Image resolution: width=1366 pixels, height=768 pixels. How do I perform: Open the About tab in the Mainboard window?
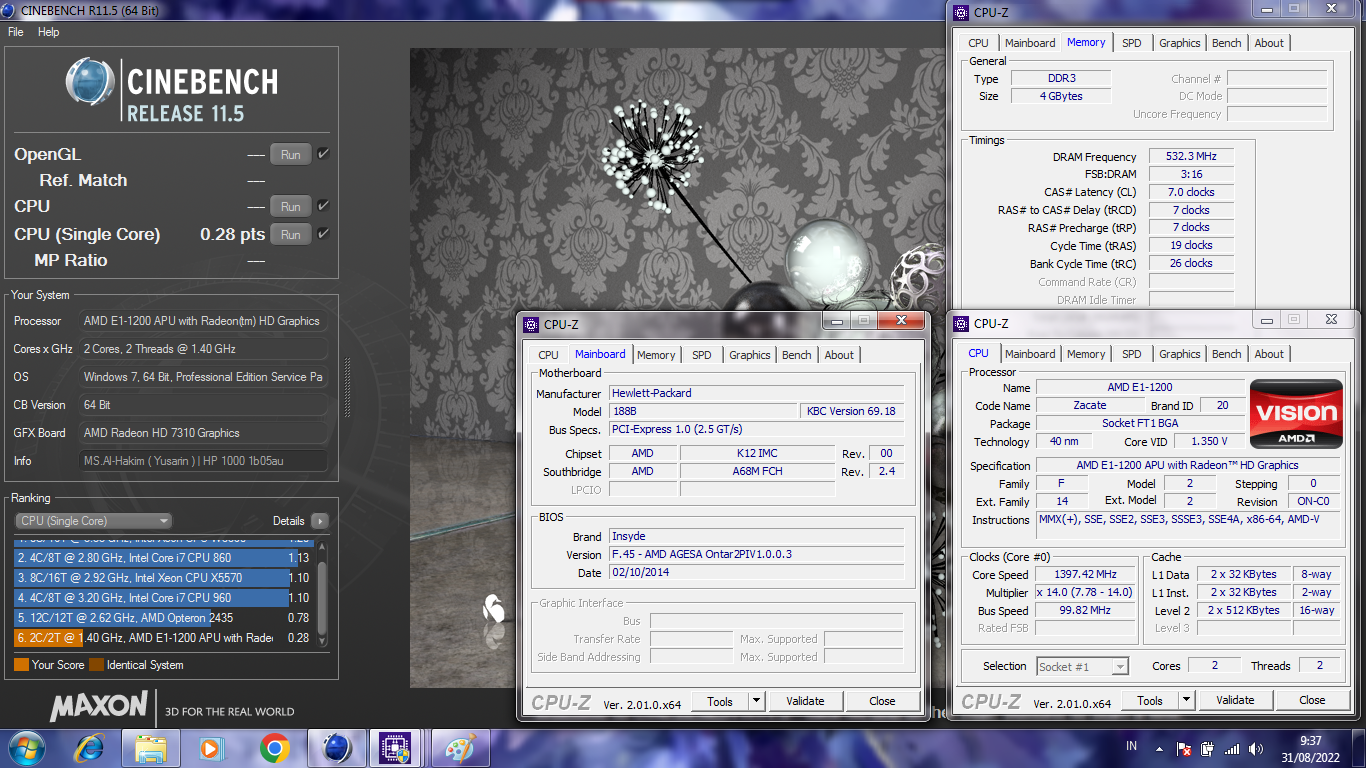pos(839,355)
